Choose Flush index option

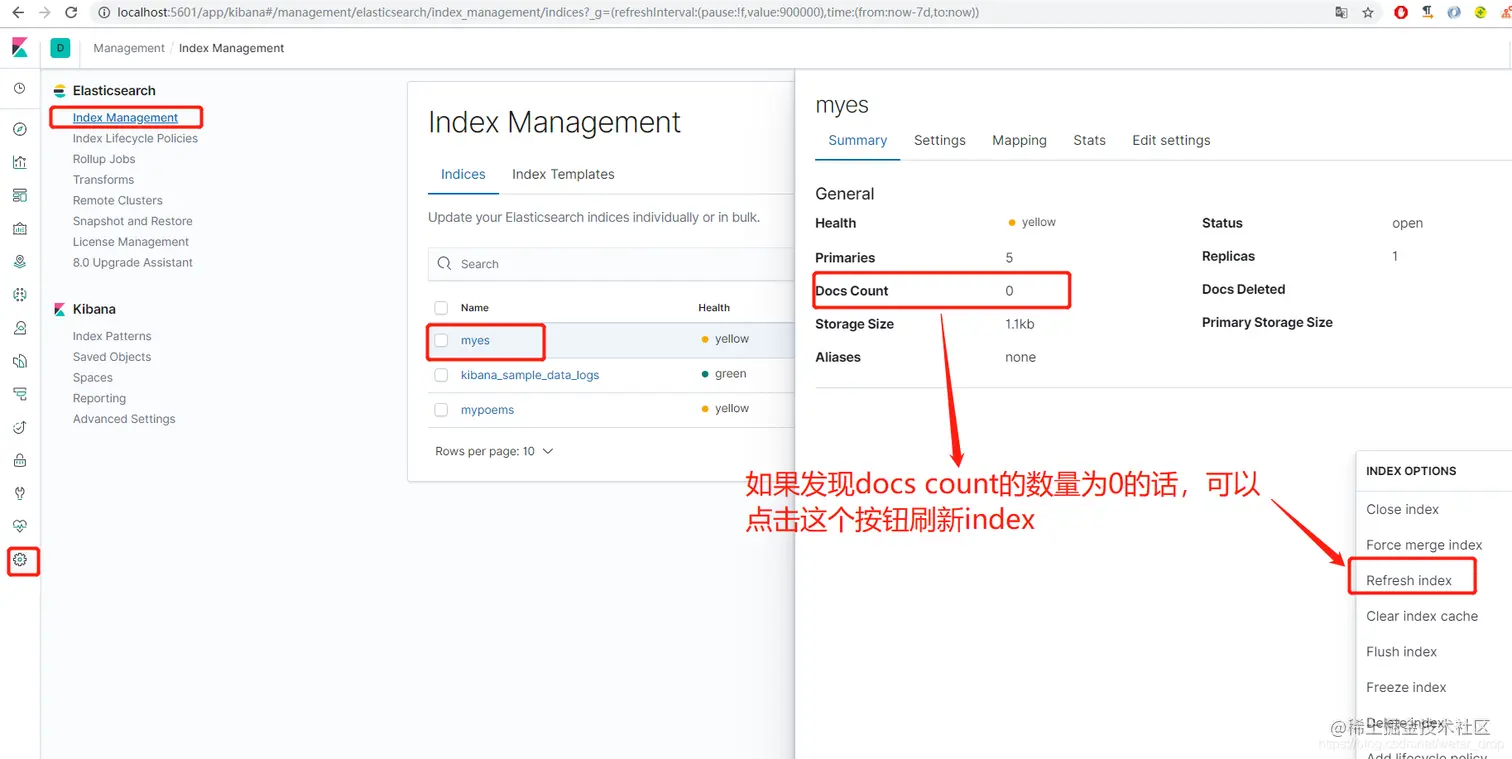tap(1401, 652)
